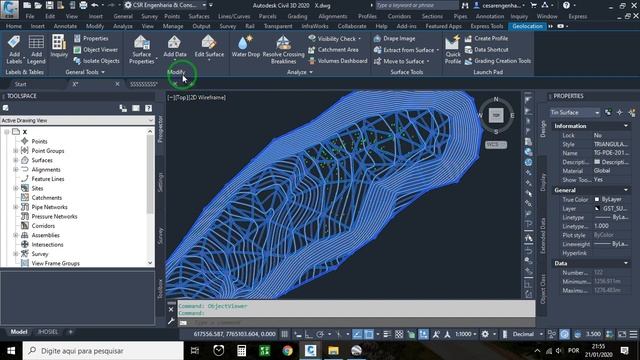This screenshot has width=640, height=360.
Task: Toggle lineweight display in the status bar
Action: [x=387, y=334]
